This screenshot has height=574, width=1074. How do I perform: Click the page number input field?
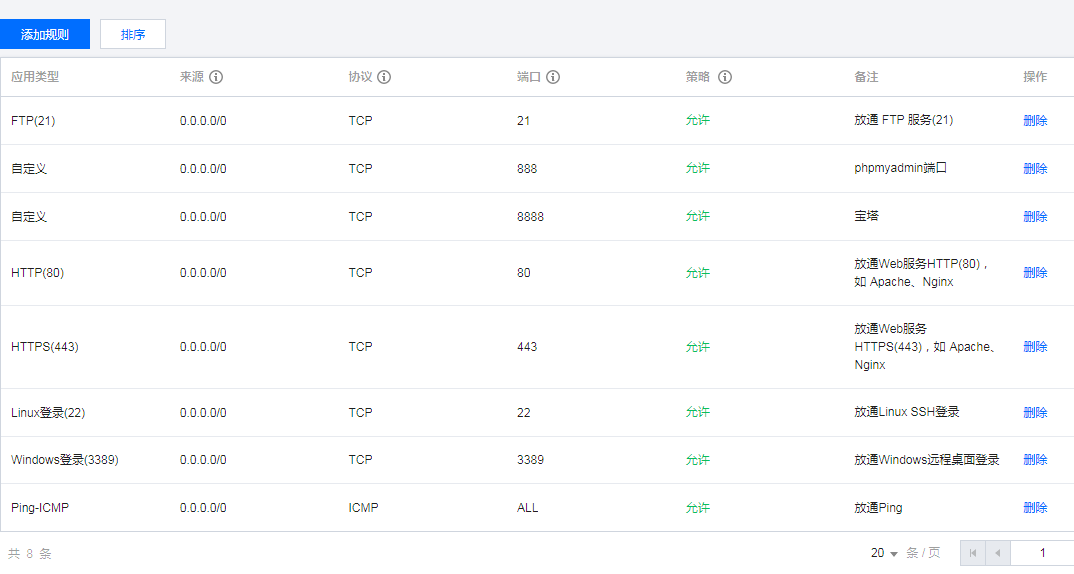(x=1042, y=553)
